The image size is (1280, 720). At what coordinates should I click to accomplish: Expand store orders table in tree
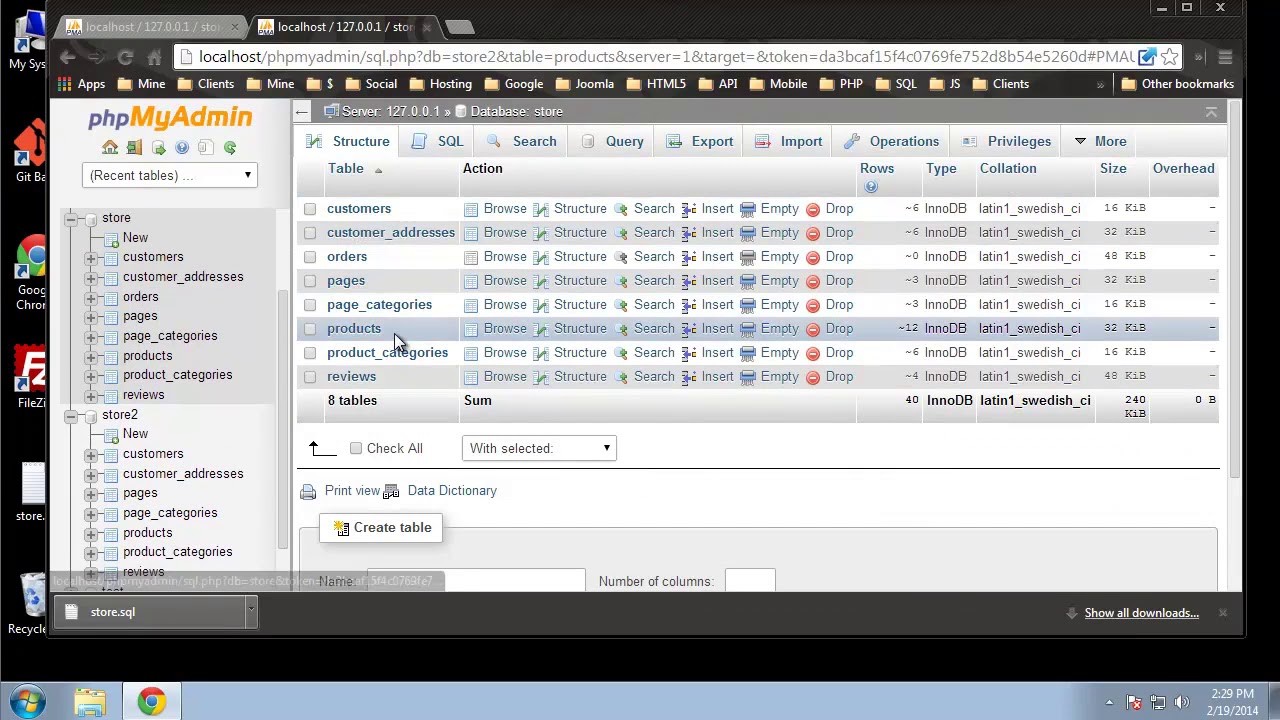click(91, 297)
